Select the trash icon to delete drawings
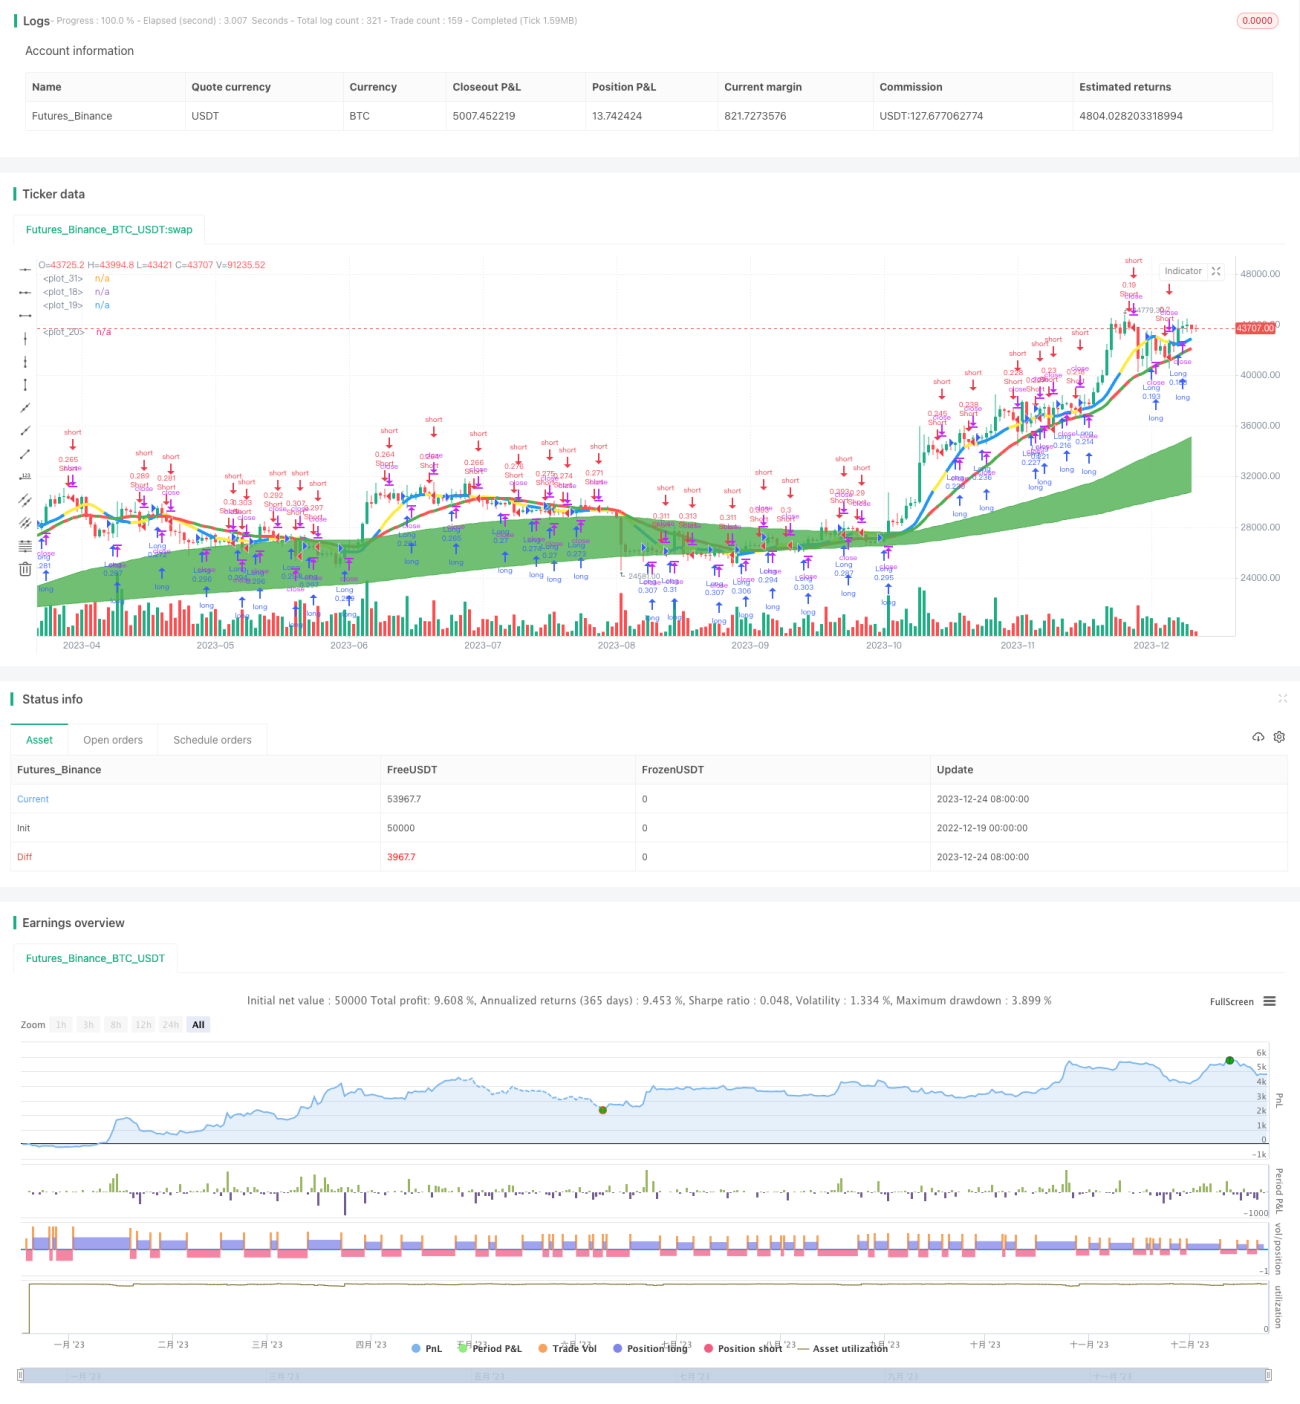 [x=25, y=569]
